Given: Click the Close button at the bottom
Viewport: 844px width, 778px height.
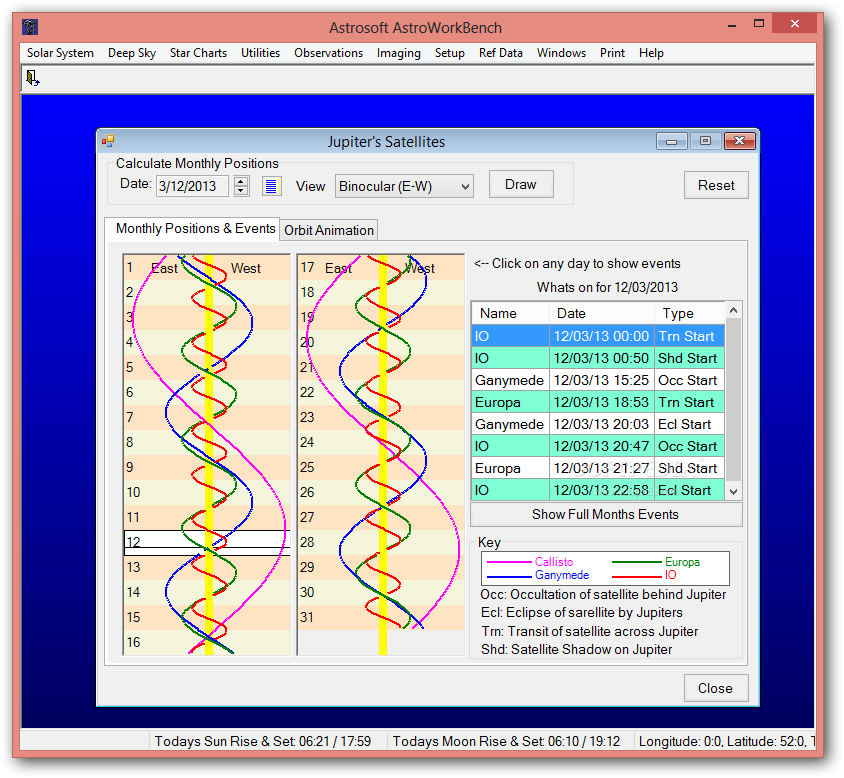Looking at the screenshot, I should (x=716, y=688).
